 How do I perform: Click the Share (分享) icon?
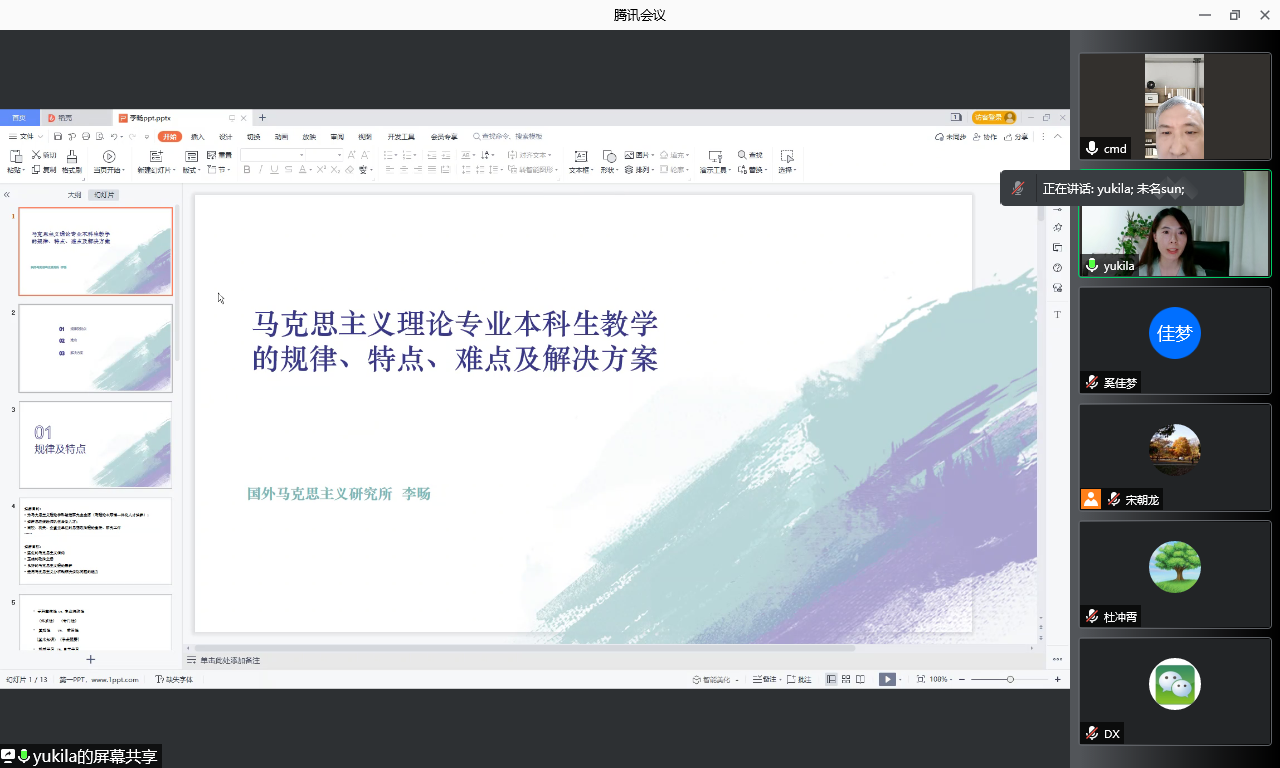[x=1016, y=137]
